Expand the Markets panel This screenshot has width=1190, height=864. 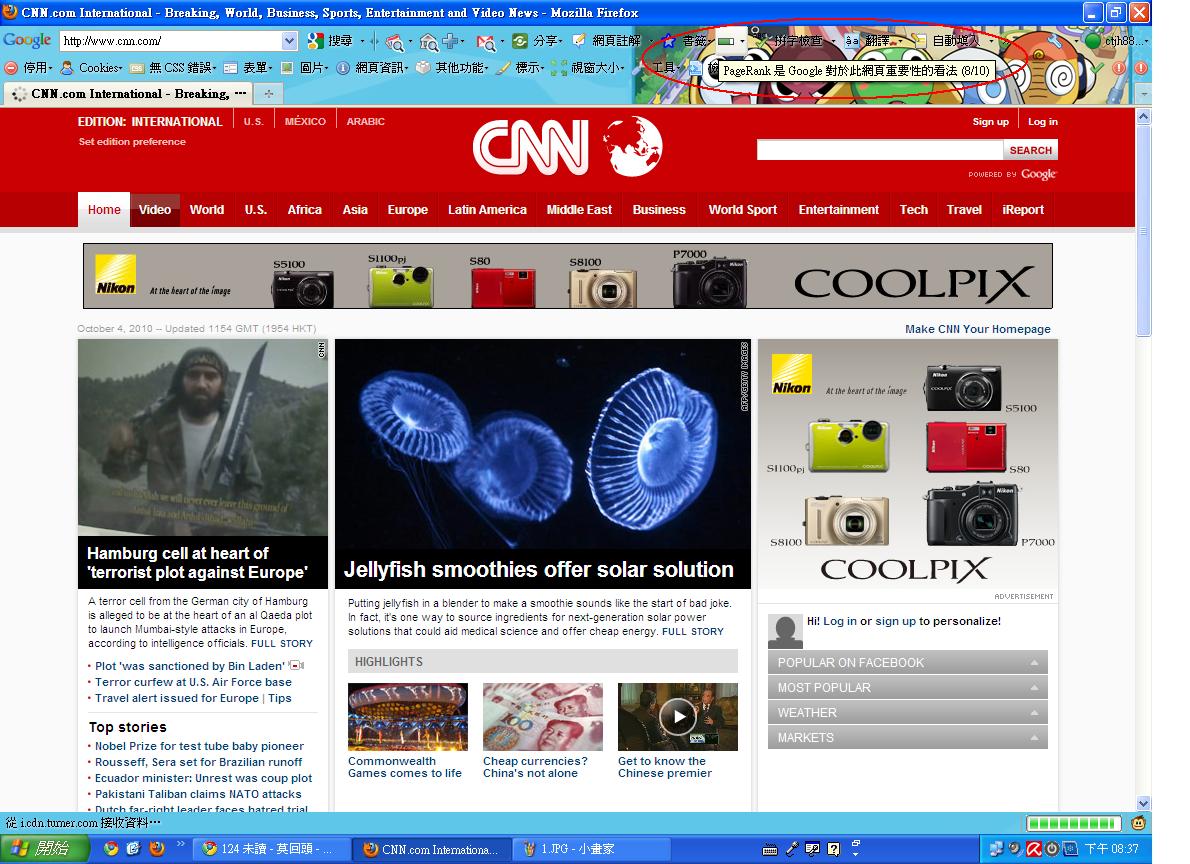[x=908, y=737]
